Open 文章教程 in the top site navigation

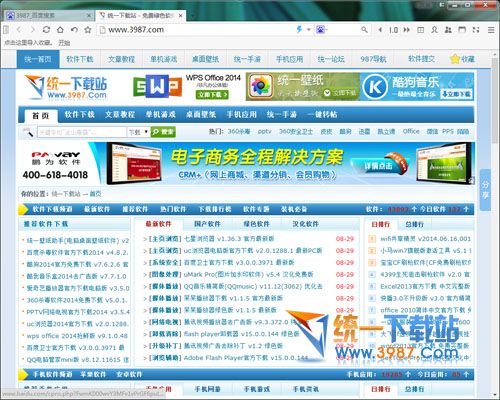click(122, 59)
